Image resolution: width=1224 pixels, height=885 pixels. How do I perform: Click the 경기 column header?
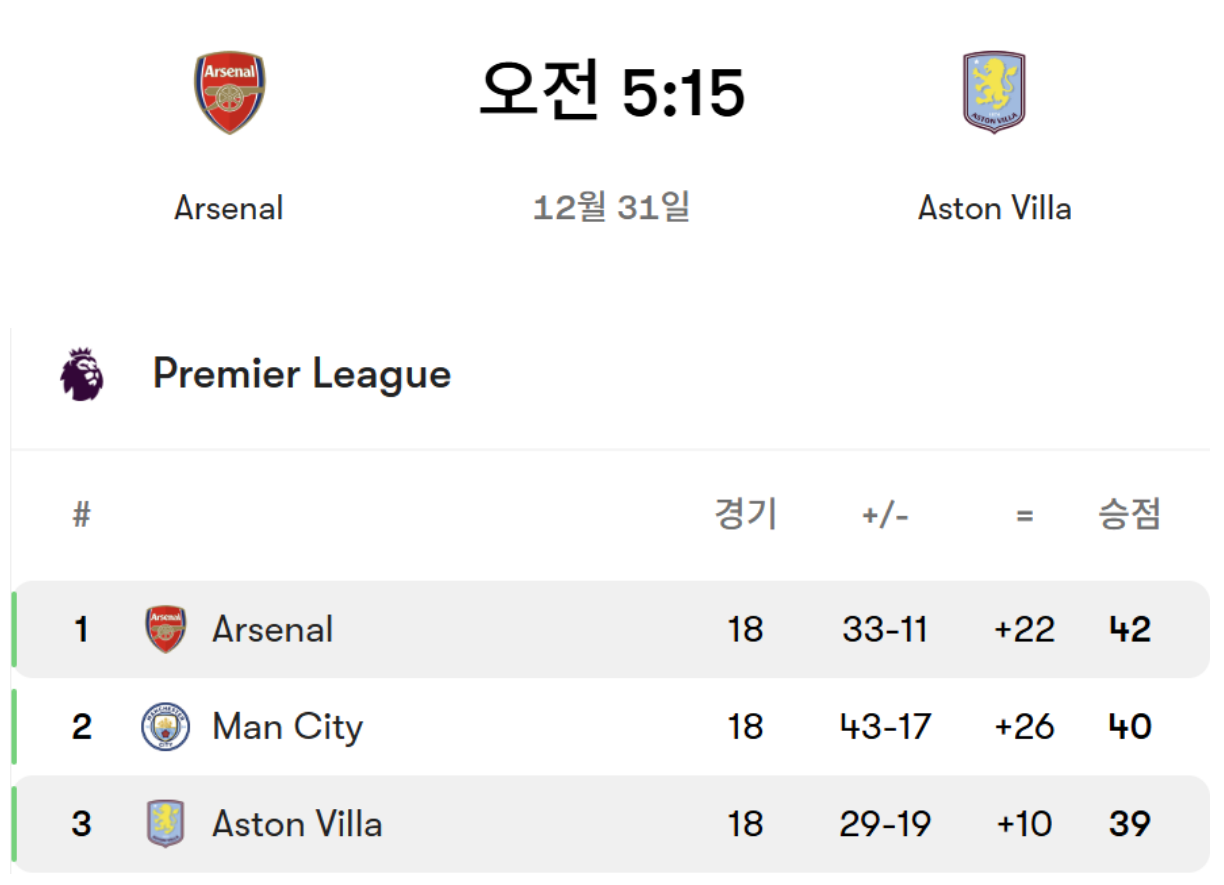click(x=745, y=515)
